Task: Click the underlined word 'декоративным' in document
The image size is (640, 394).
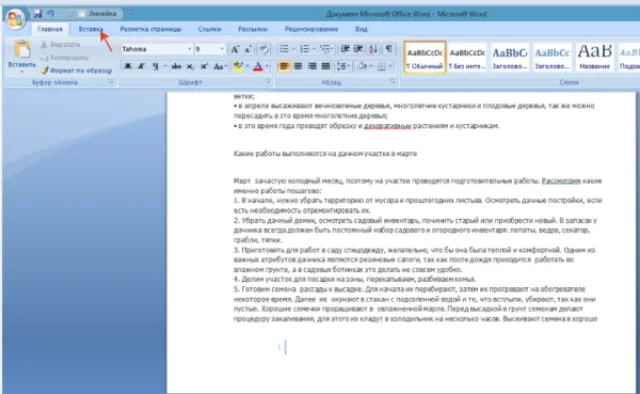Action: click(x=387, y=126)
